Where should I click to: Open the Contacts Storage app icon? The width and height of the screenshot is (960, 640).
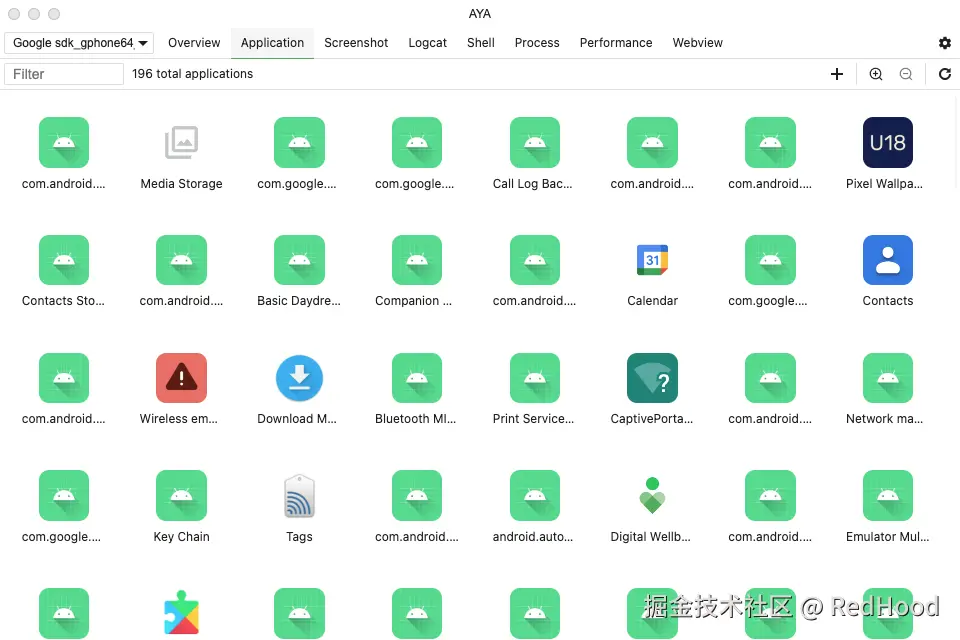tap(64, 260)
